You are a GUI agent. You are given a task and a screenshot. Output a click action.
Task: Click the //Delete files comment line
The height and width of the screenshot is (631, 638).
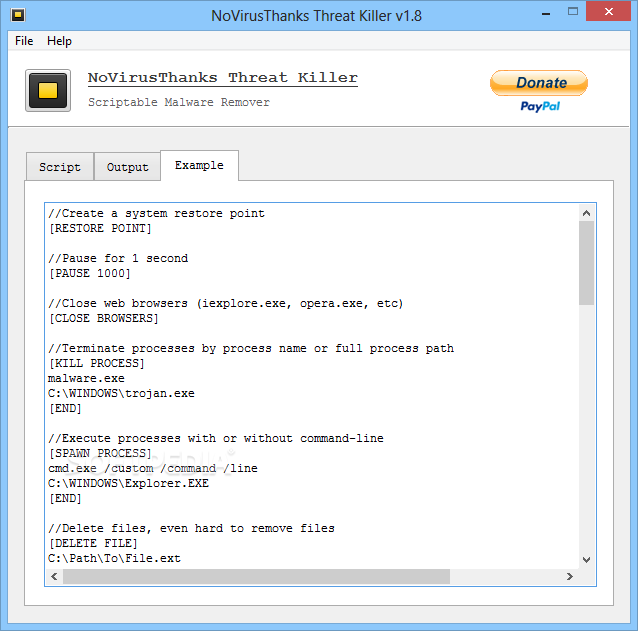point(191,528)
